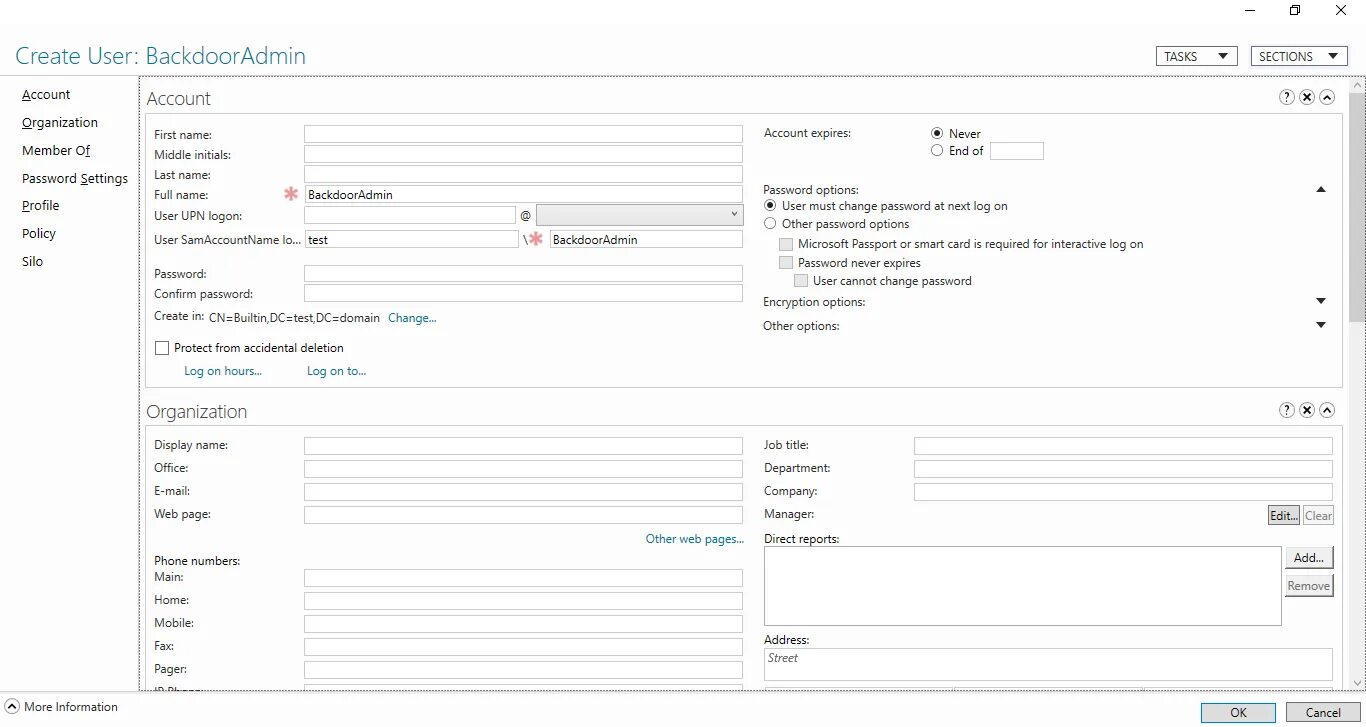The height and width of the screenshot is (727, 1366).
Task: Restore down the window
Action: coord(1295,11)
